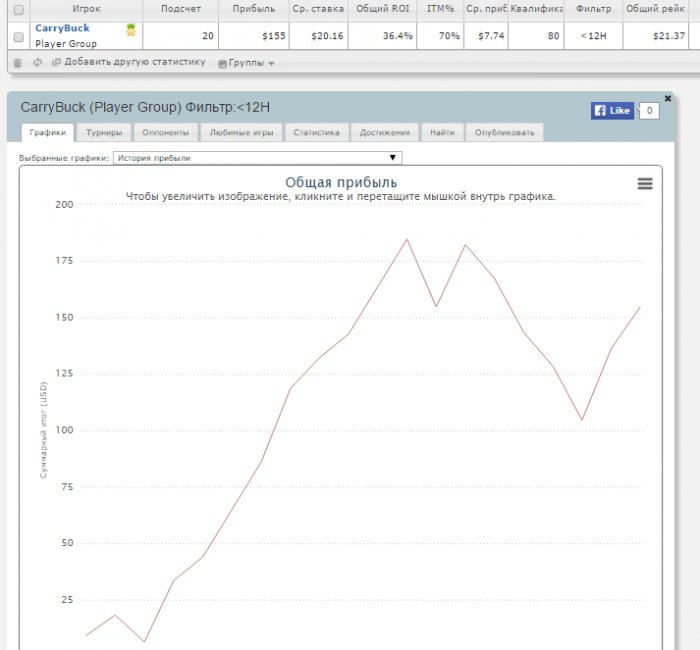Close the CarryBuck panel with the X
700x650 pixels.
point(668,98)
